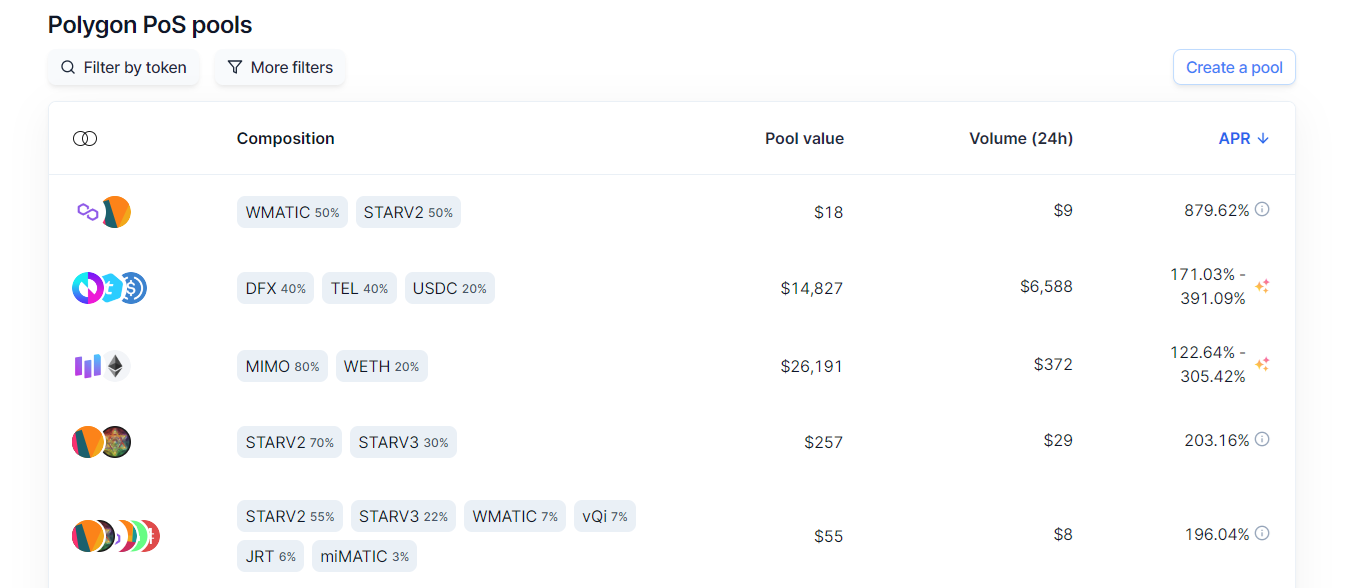Click the token pair icon in table header
The height and width of the screenshot is (588, 1349).
click(85, 139)
